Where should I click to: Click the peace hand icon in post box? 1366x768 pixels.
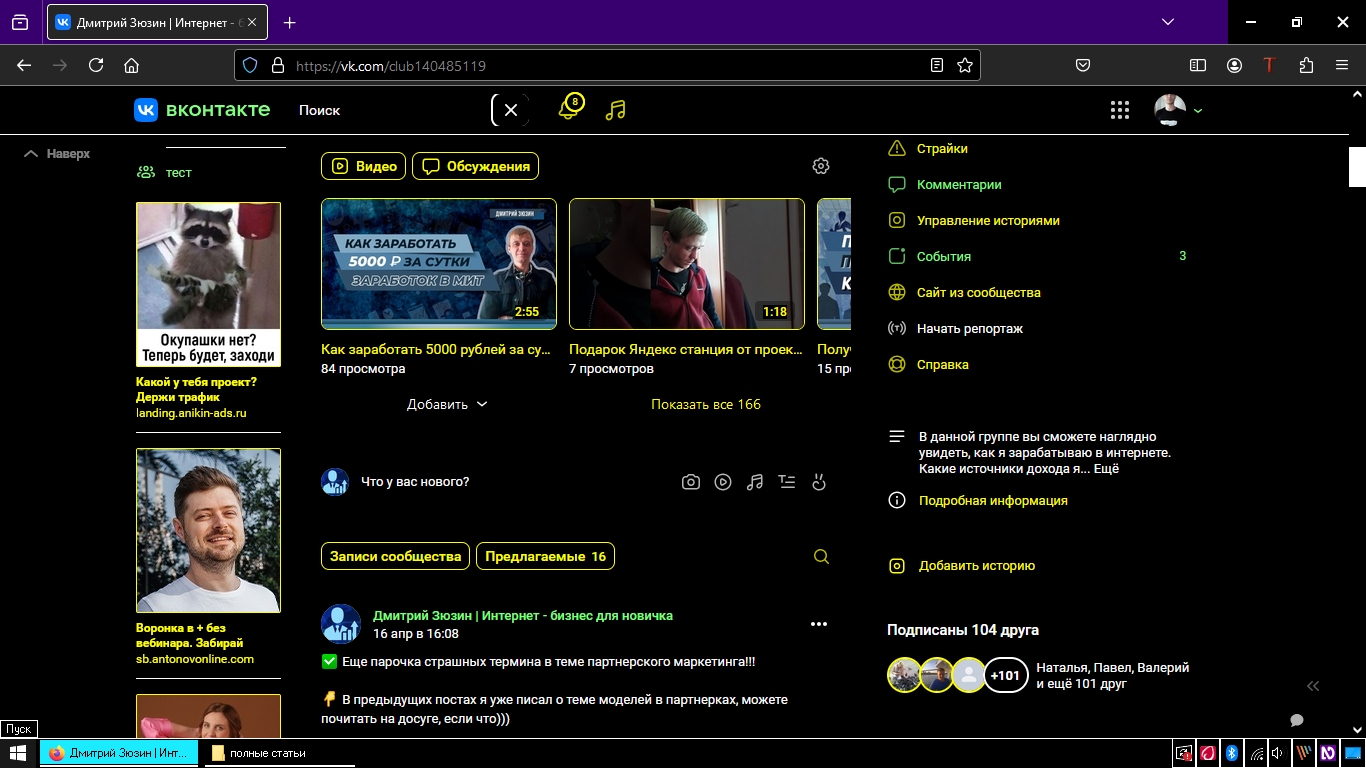[819, 482]
